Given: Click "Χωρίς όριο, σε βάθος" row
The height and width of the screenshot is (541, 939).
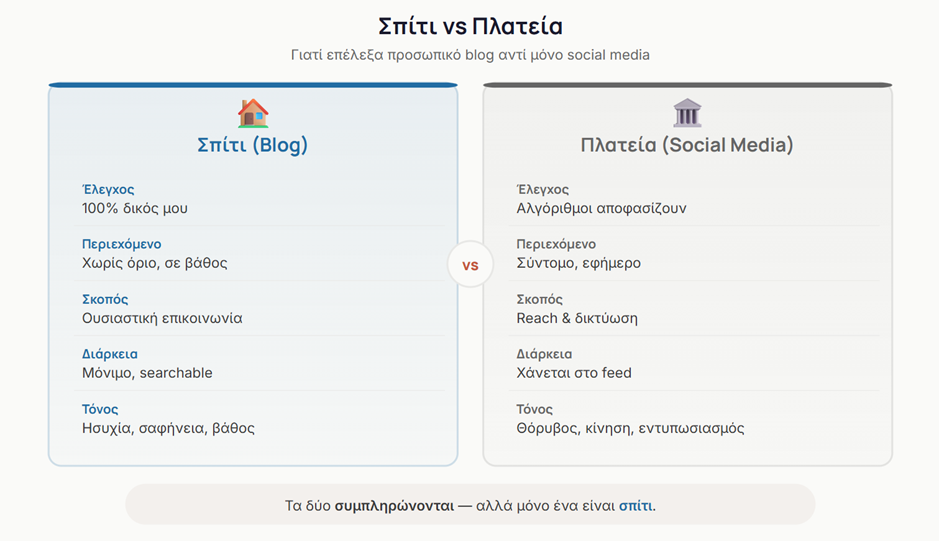Looking at the screenshot, I should (x=155, y=263).
